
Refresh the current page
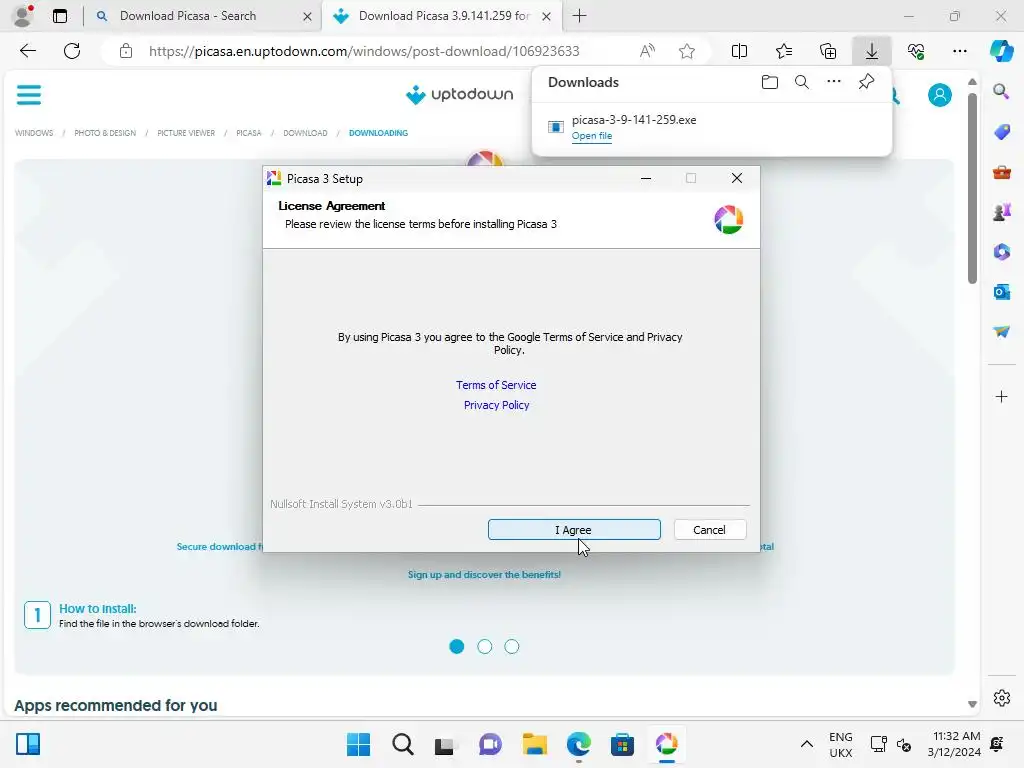click(72, 51)
